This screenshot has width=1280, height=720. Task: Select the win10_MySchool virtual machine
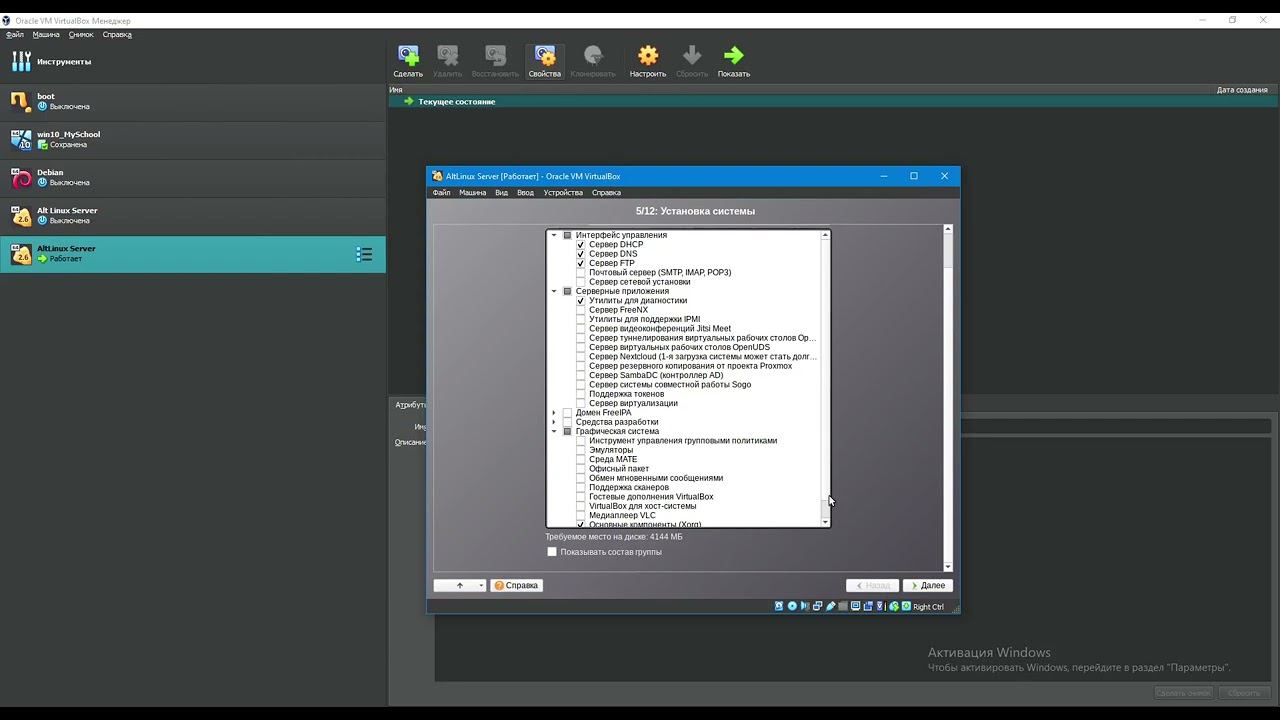tap(193, 139)
